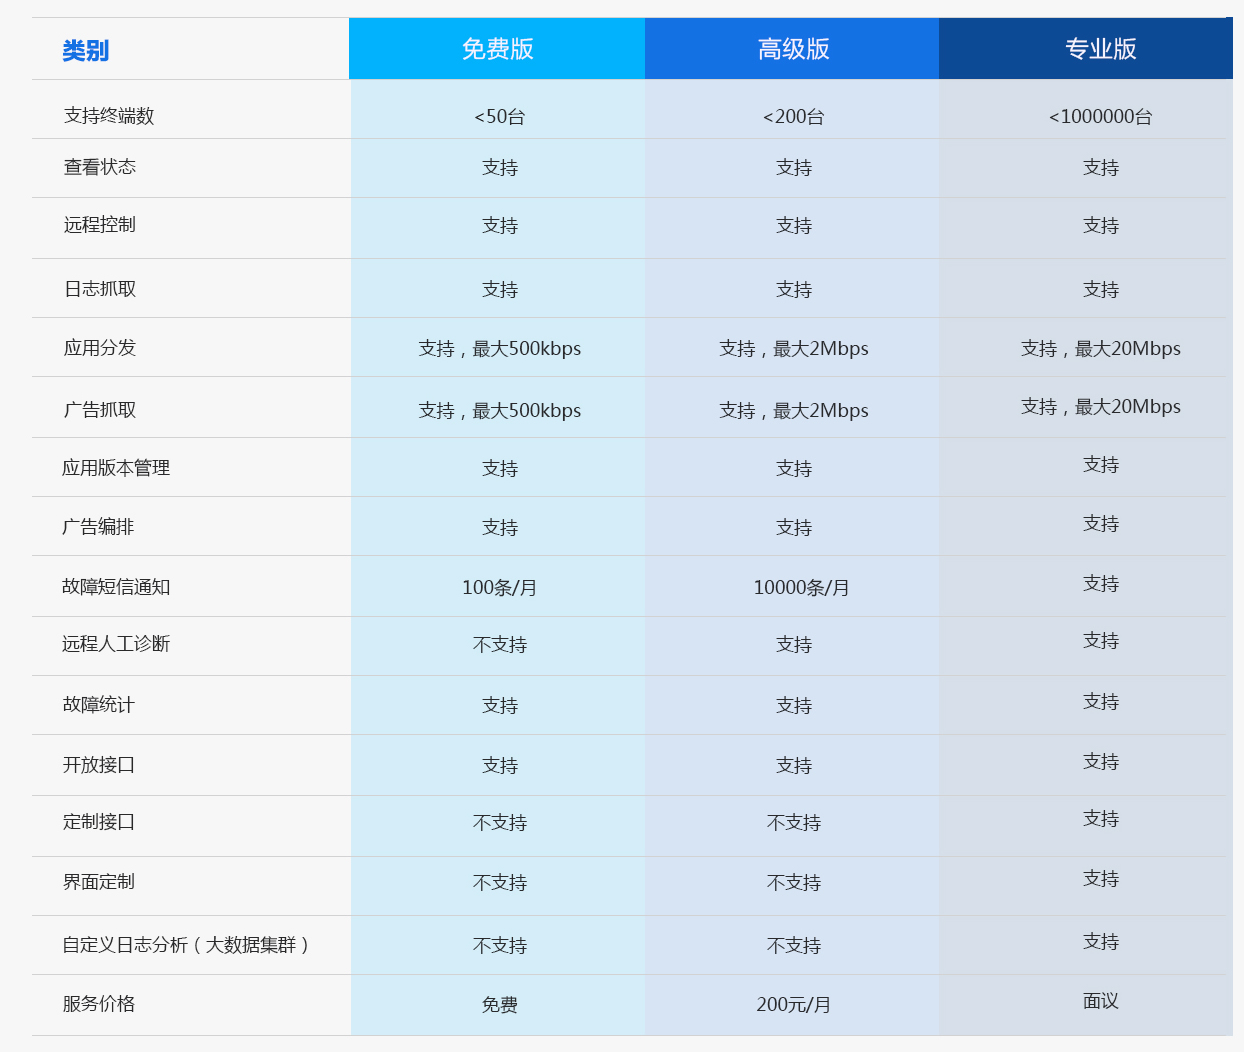
Task: Click the 免费版 column header
Action: click(497, 49)
